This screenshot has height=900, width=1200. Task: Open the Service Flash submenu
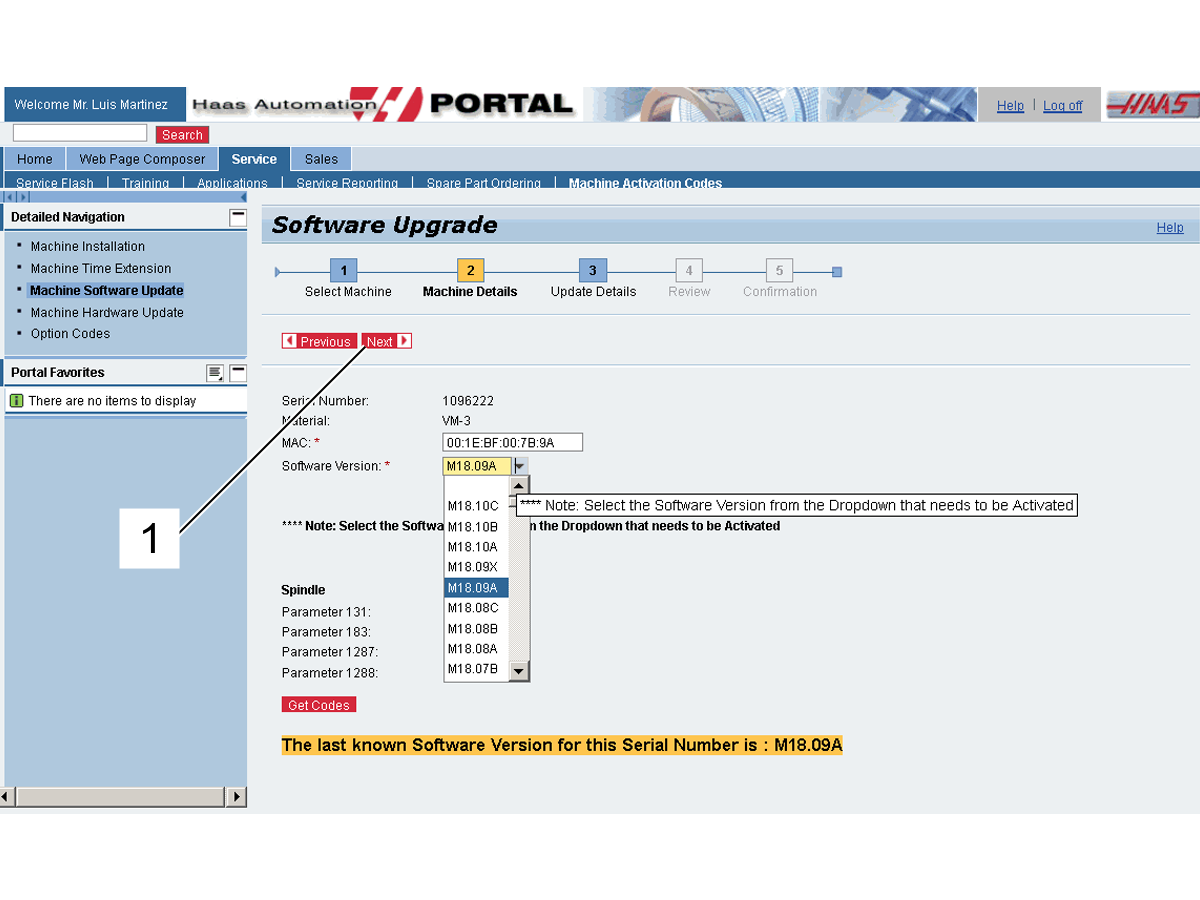tap(55, 183)
